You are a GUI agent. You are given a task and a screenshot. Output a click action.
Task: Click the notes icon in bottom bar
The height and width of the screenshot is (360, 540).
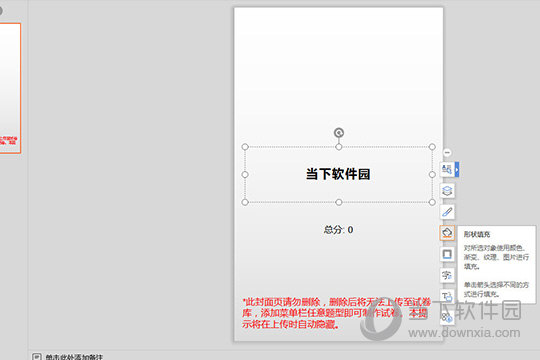[x=37, y=357]
